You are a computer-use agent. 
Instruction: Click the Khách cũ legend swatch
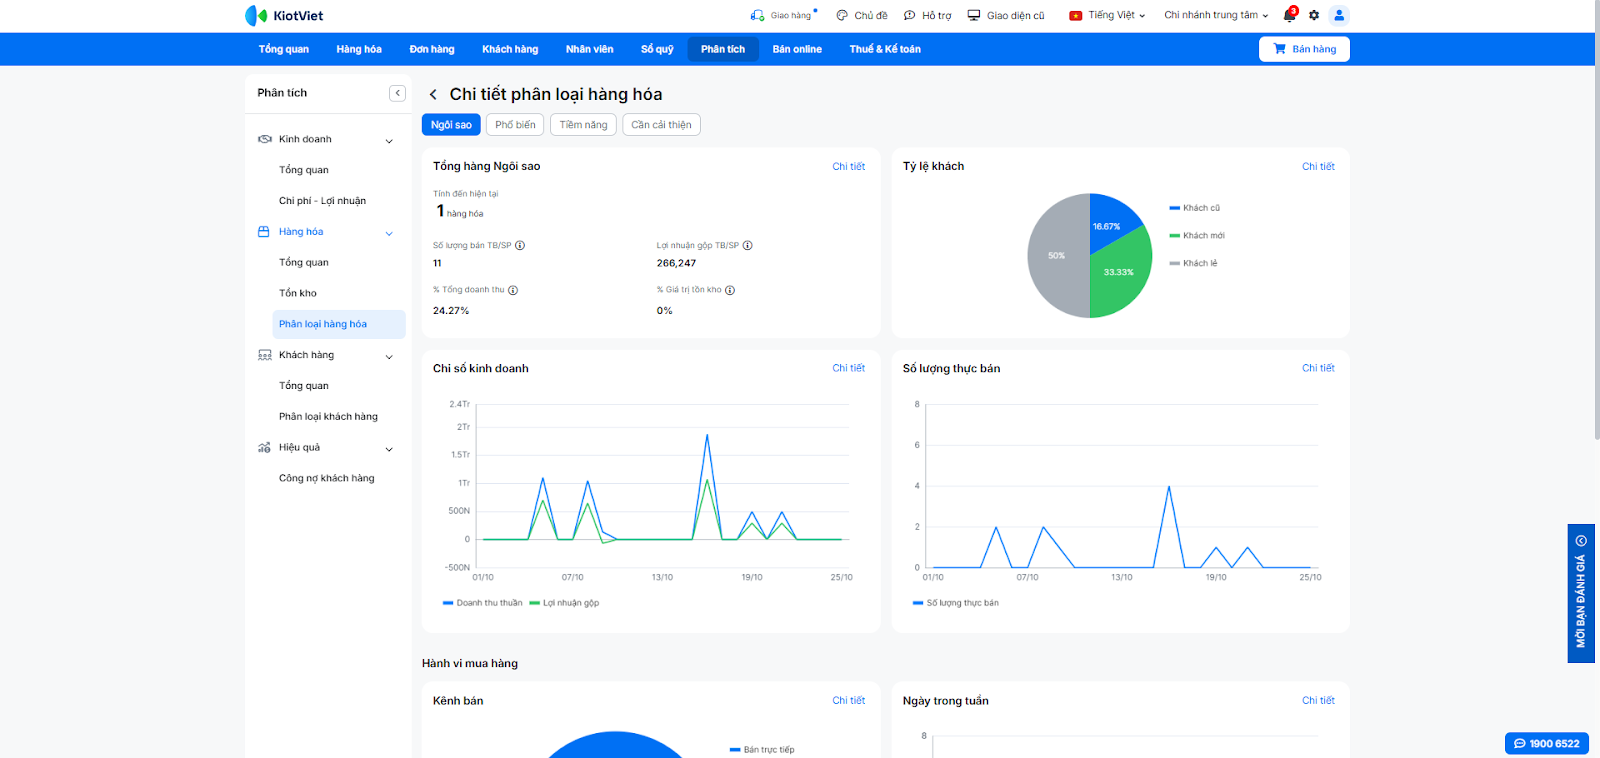1175,208
